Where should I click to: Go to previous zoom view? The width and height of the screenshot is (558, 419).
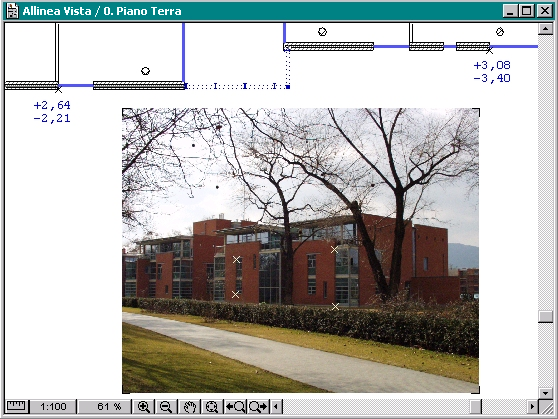(x=235, y=407)
